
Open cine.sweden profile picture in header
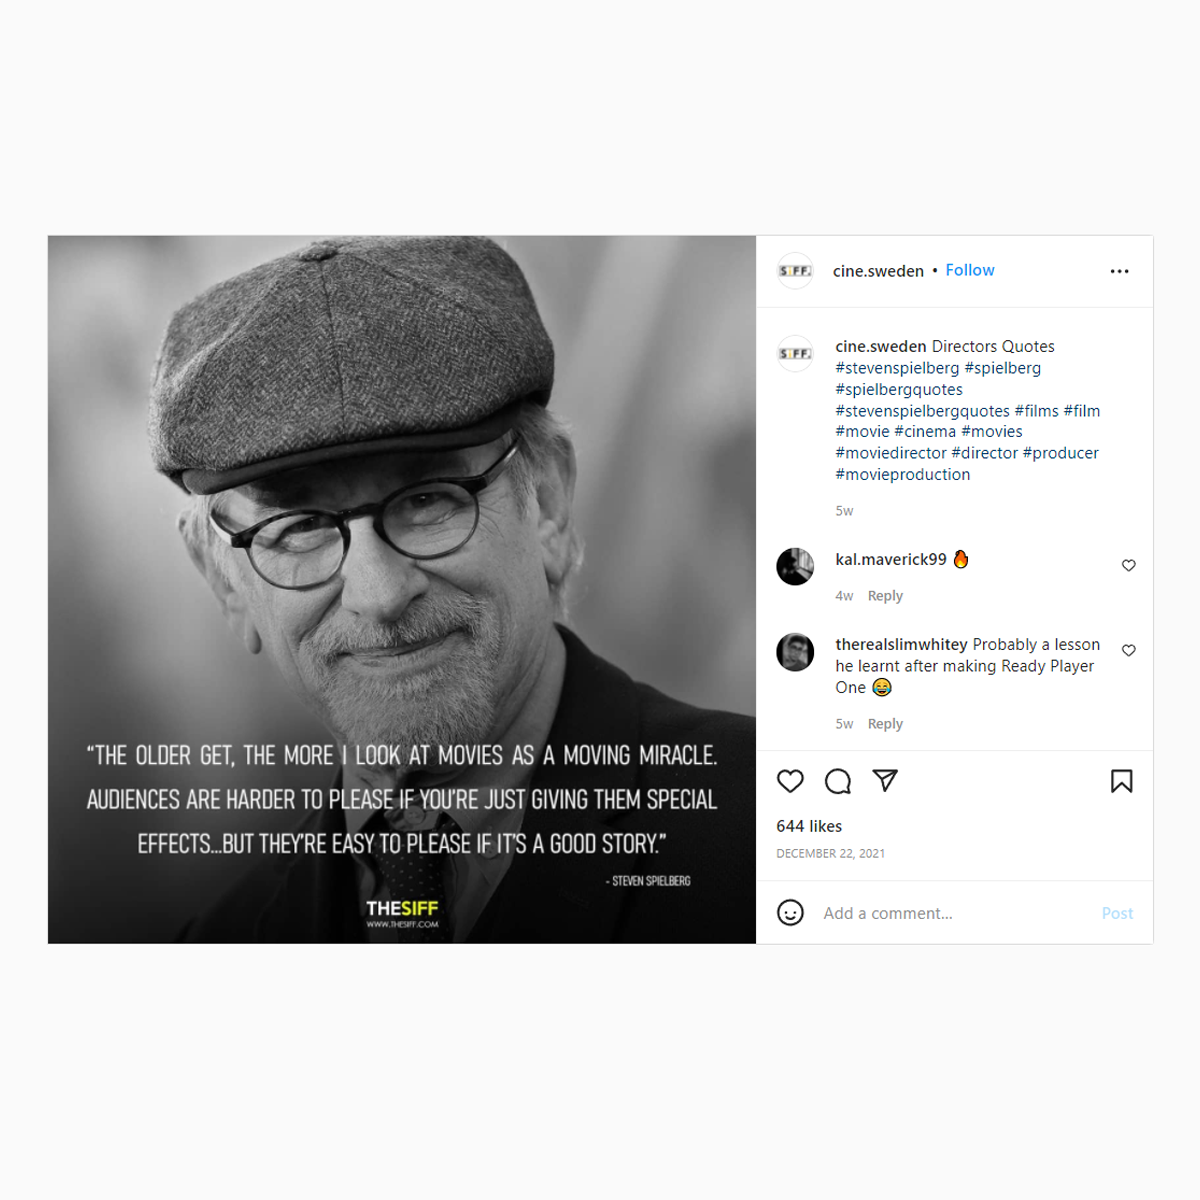[795, 271]
